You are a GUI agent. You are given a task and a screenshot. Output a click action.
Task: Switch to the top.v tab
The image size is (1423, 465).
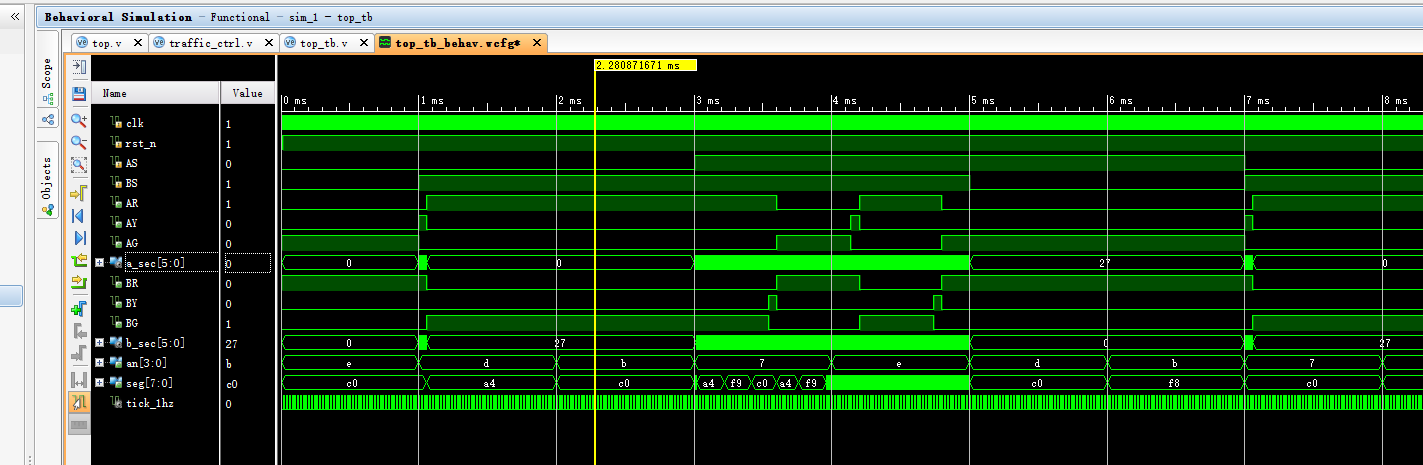point(106,43)
